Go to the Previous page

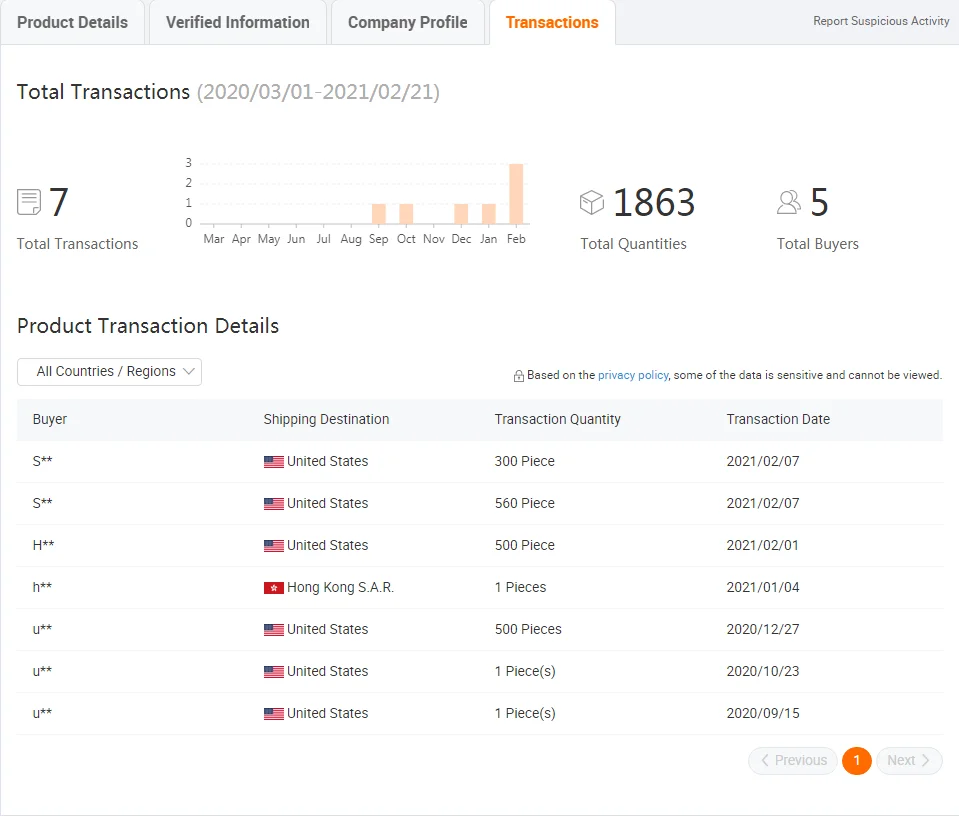(793, 761)
